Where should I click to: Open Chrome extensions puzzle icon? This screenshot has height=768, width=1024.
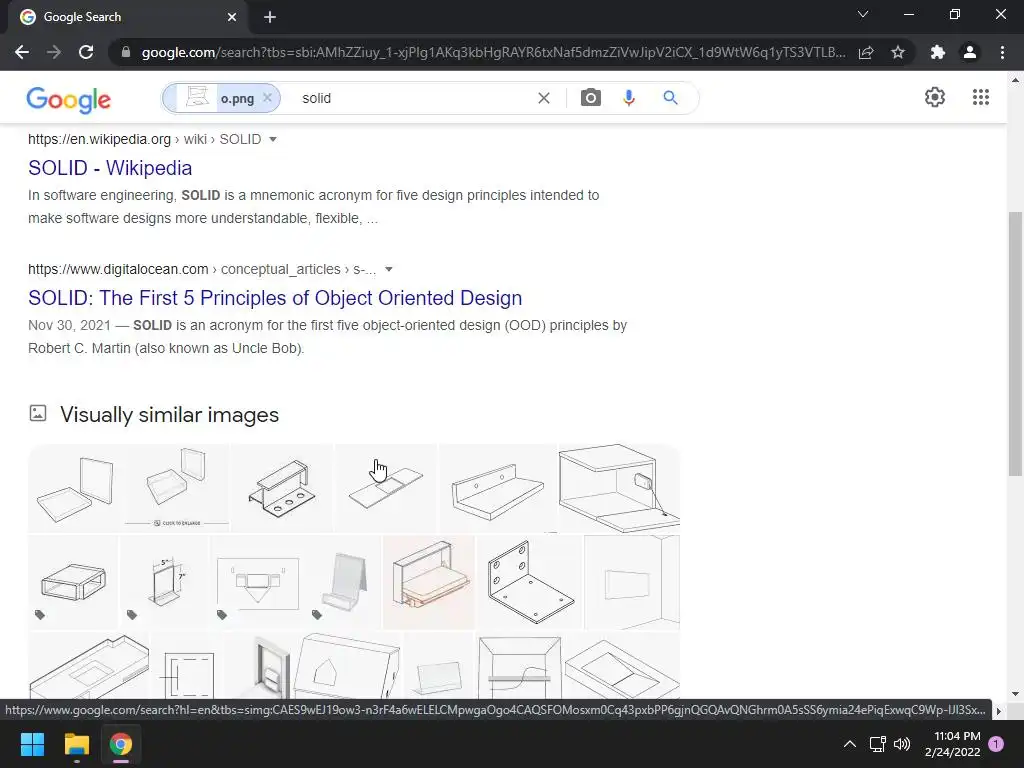pyautogui.click(x=938, y=52)
